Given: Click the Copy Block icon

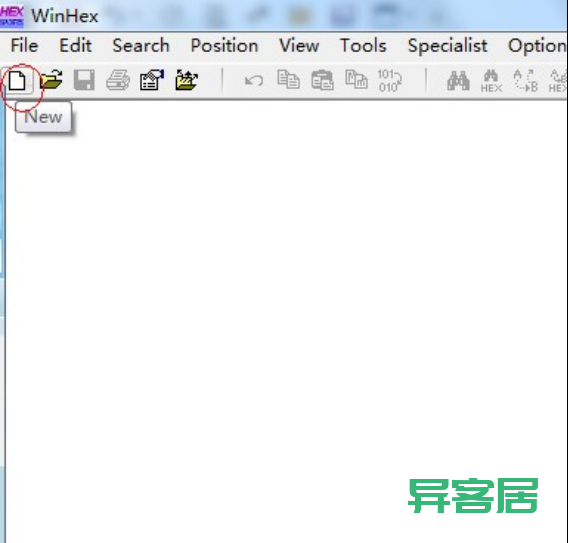Looking at the screenshot, I should 288,80.
